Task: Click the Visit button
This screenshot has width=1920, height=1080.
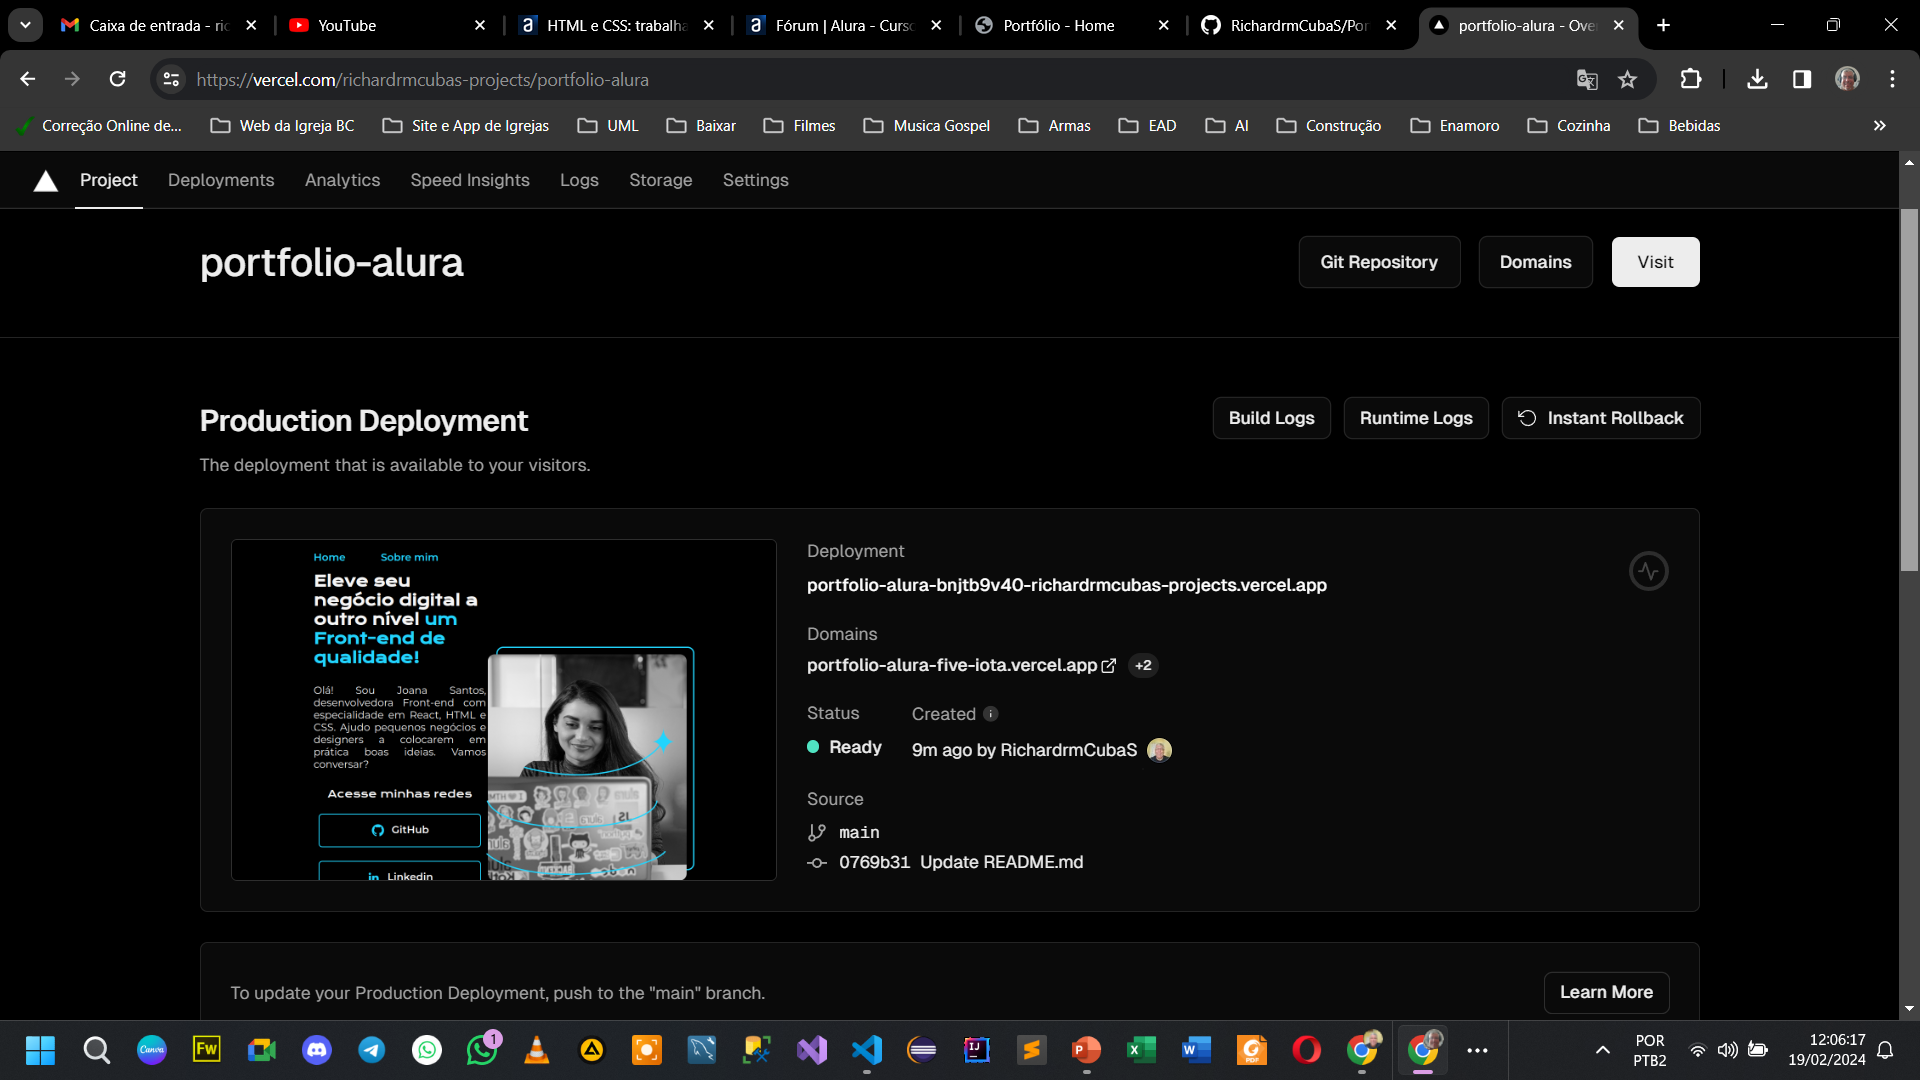Action: 1655,261
